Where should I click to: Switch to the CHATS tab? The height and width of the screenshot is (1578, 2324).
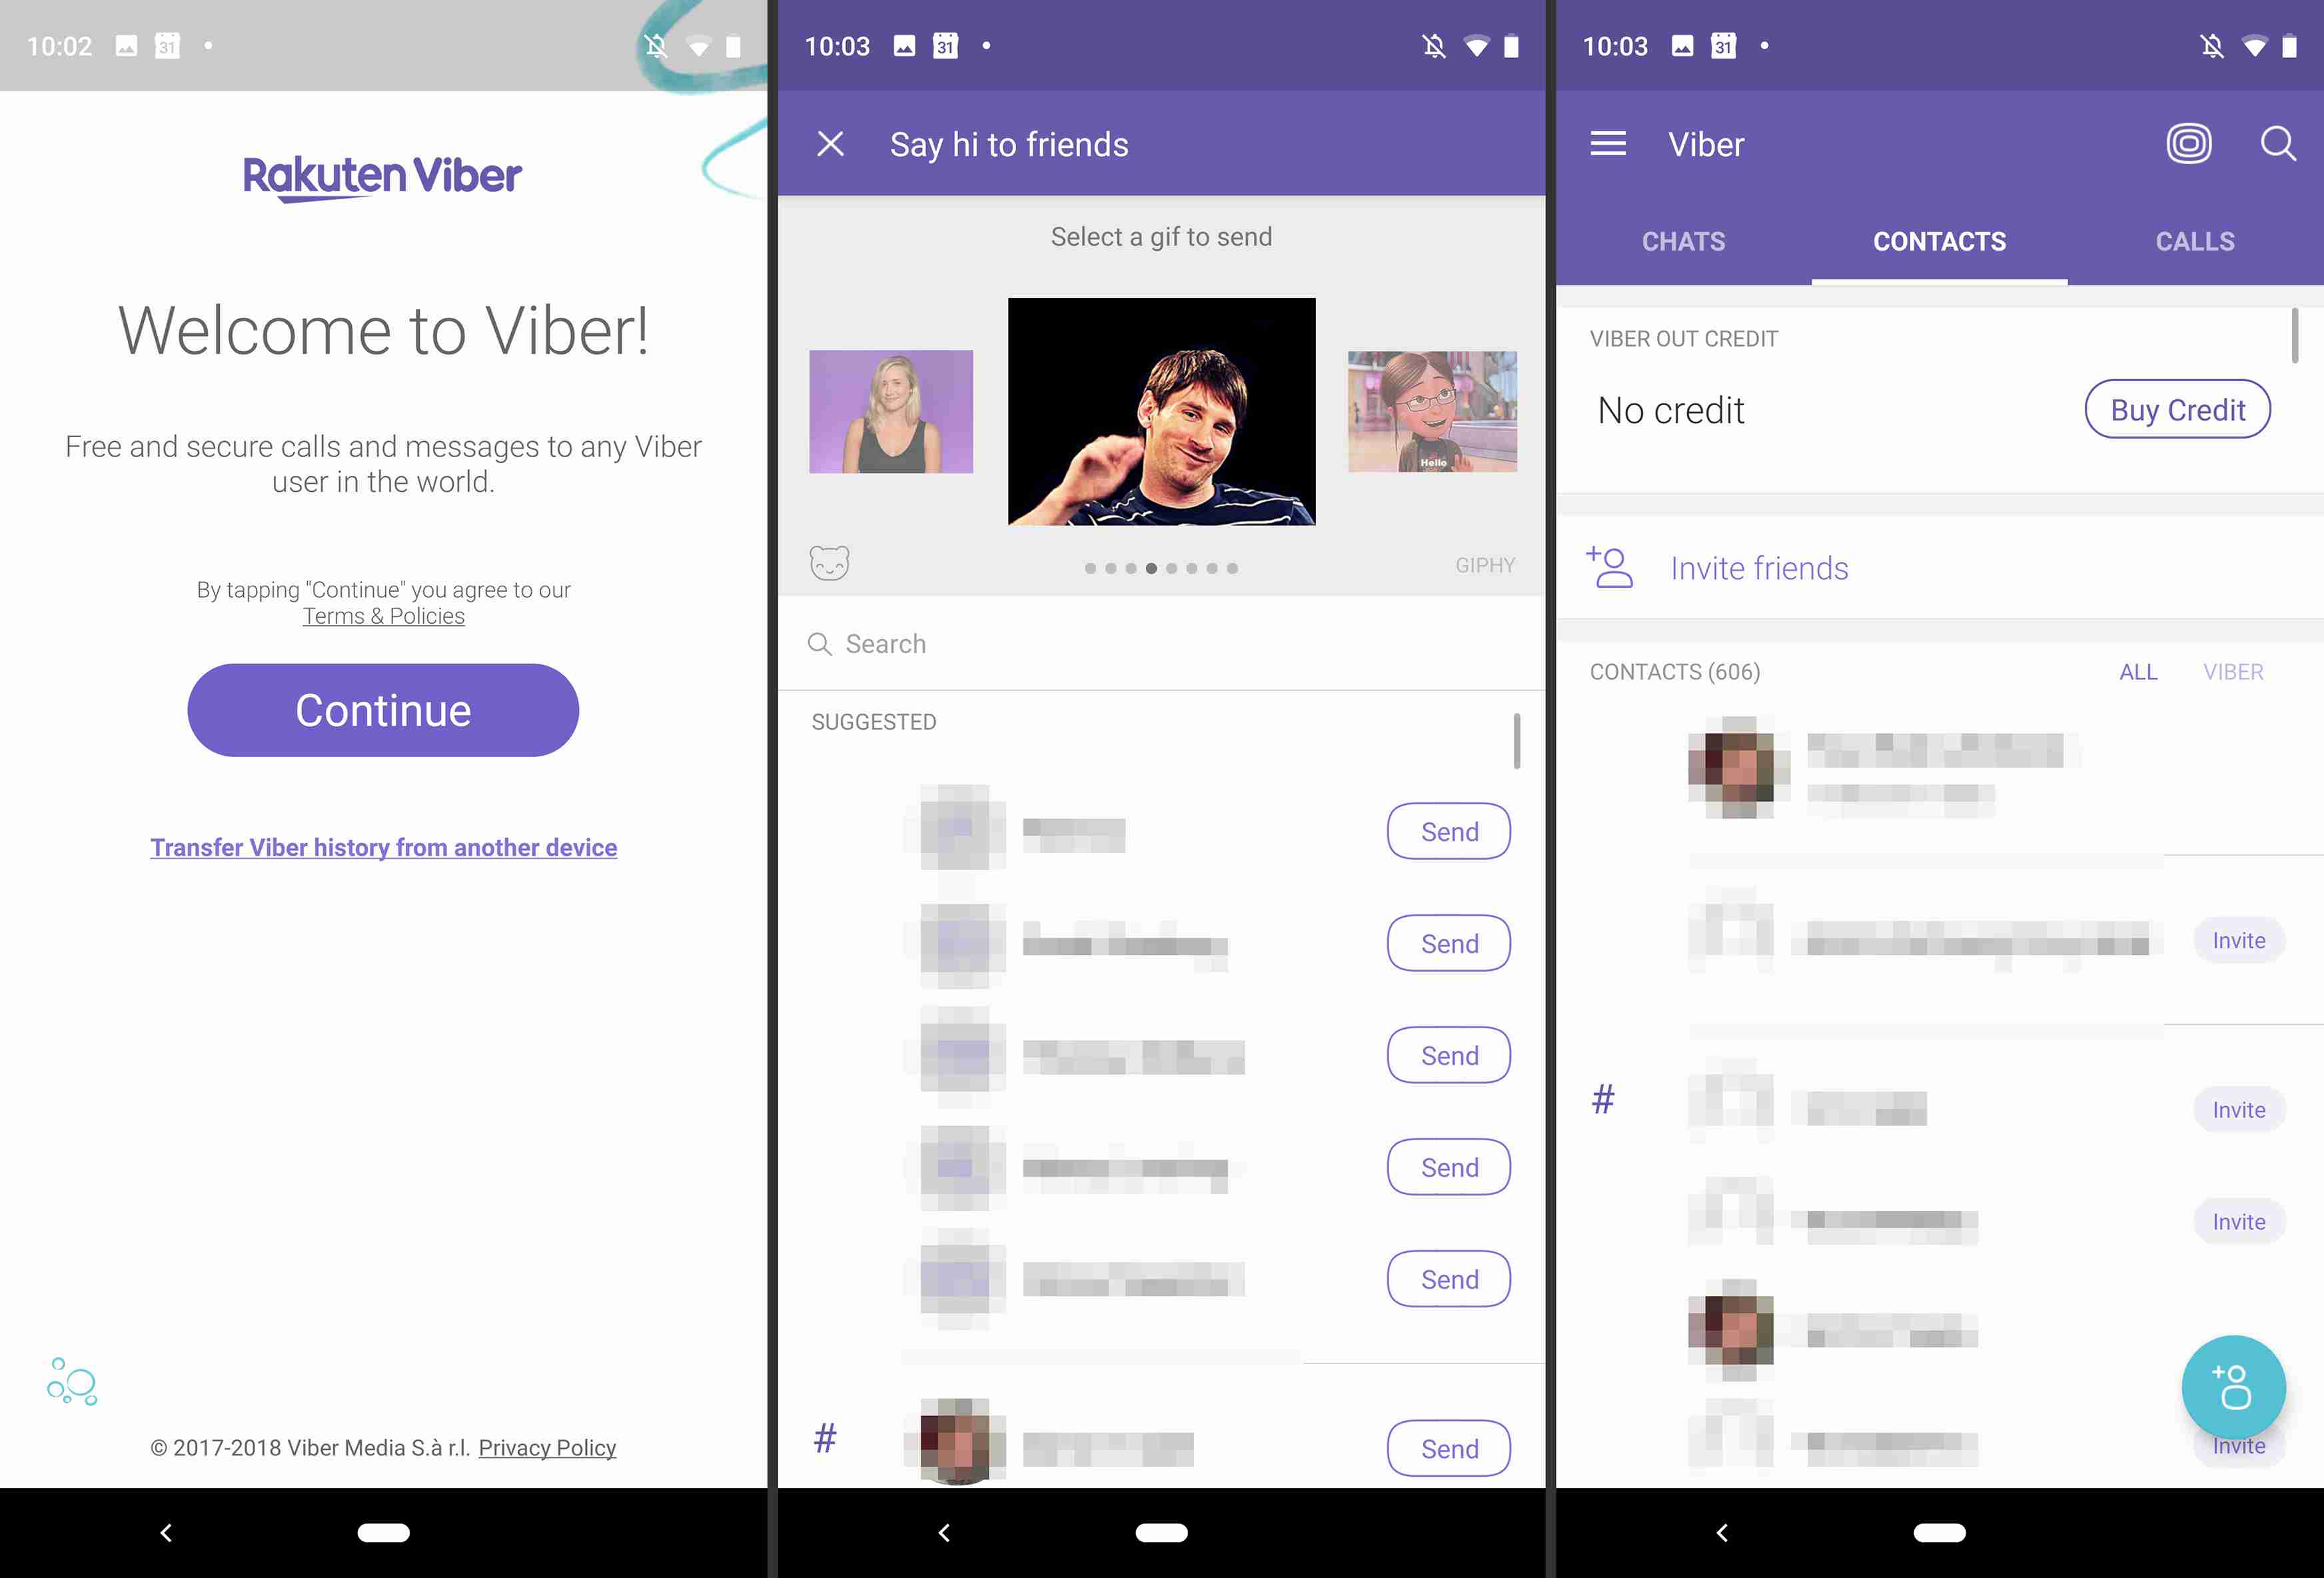[x=1682, y=241]
